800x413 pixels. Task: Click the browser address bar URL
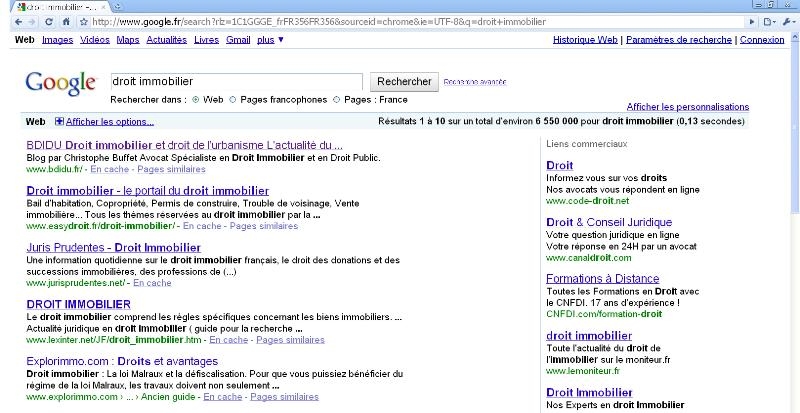tap(319, 22)
